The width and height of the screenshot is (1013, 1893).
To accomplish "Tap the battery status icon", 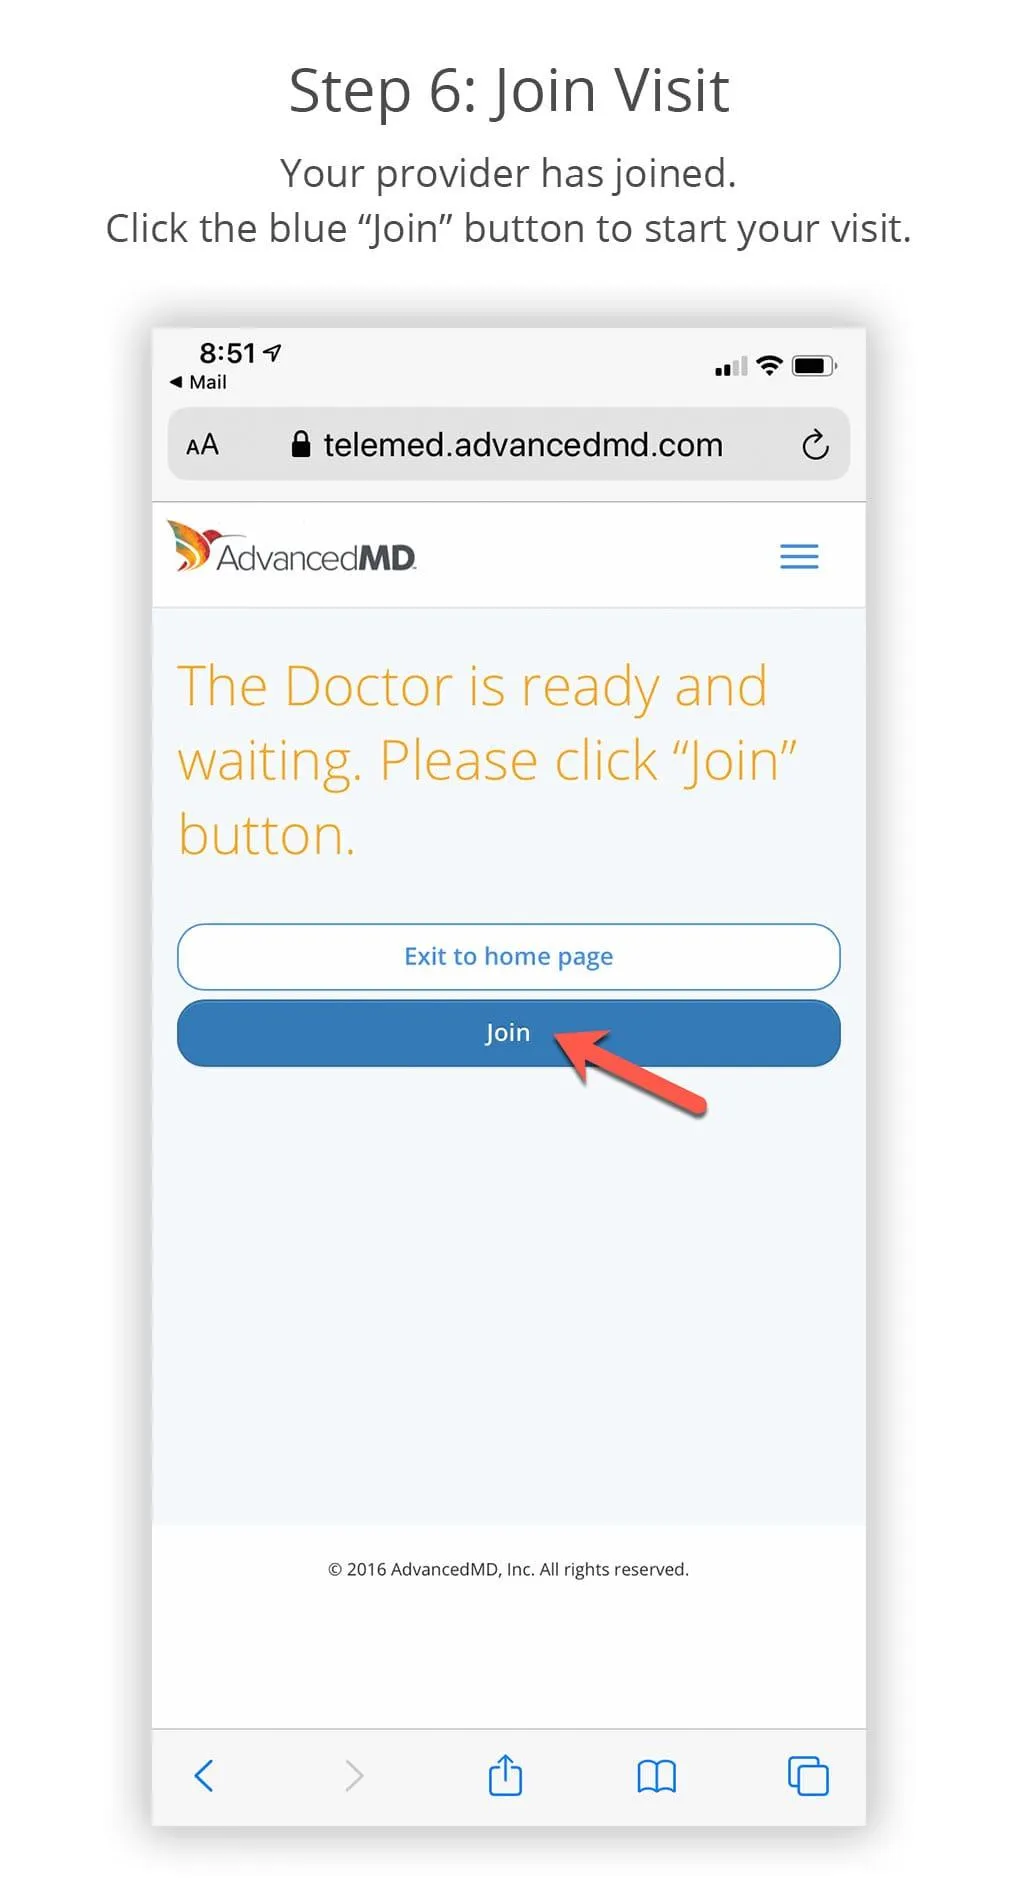I will [x=814, y=366].
